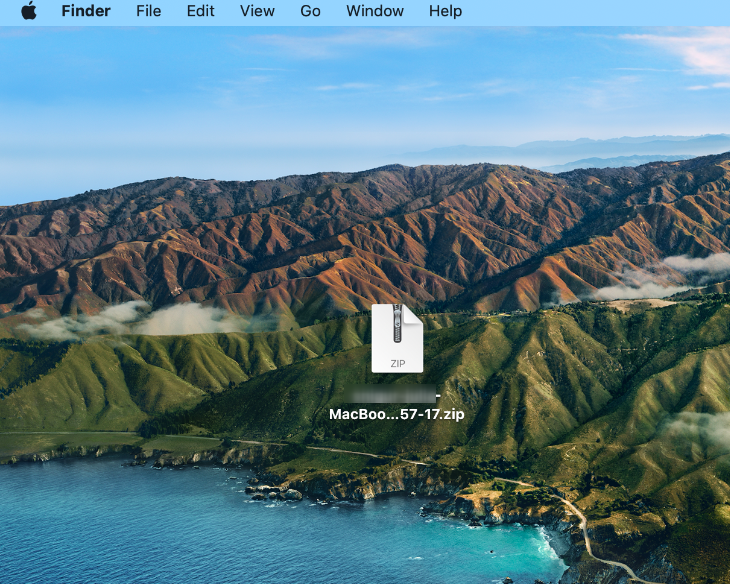
Task: Open the Help menu
Action: coord(445,12)
